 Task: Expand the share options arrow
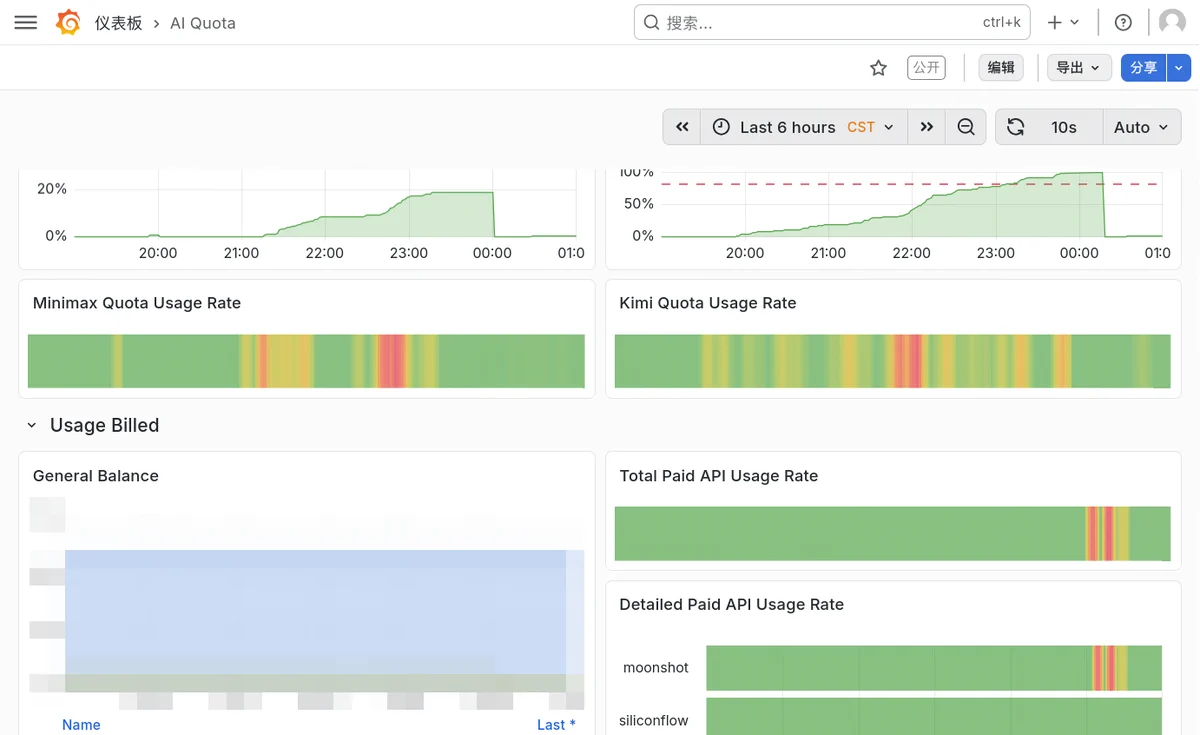1180,67
